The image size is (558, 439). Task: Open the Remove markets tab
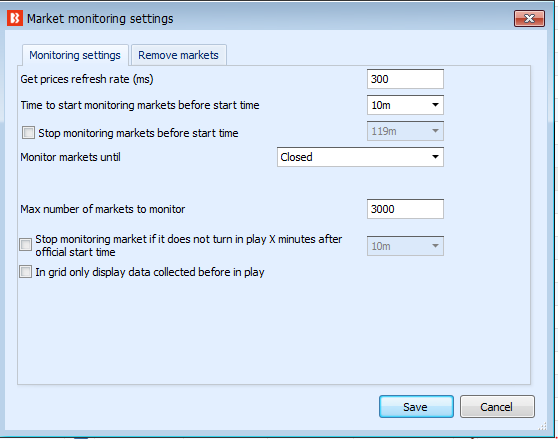178,55
